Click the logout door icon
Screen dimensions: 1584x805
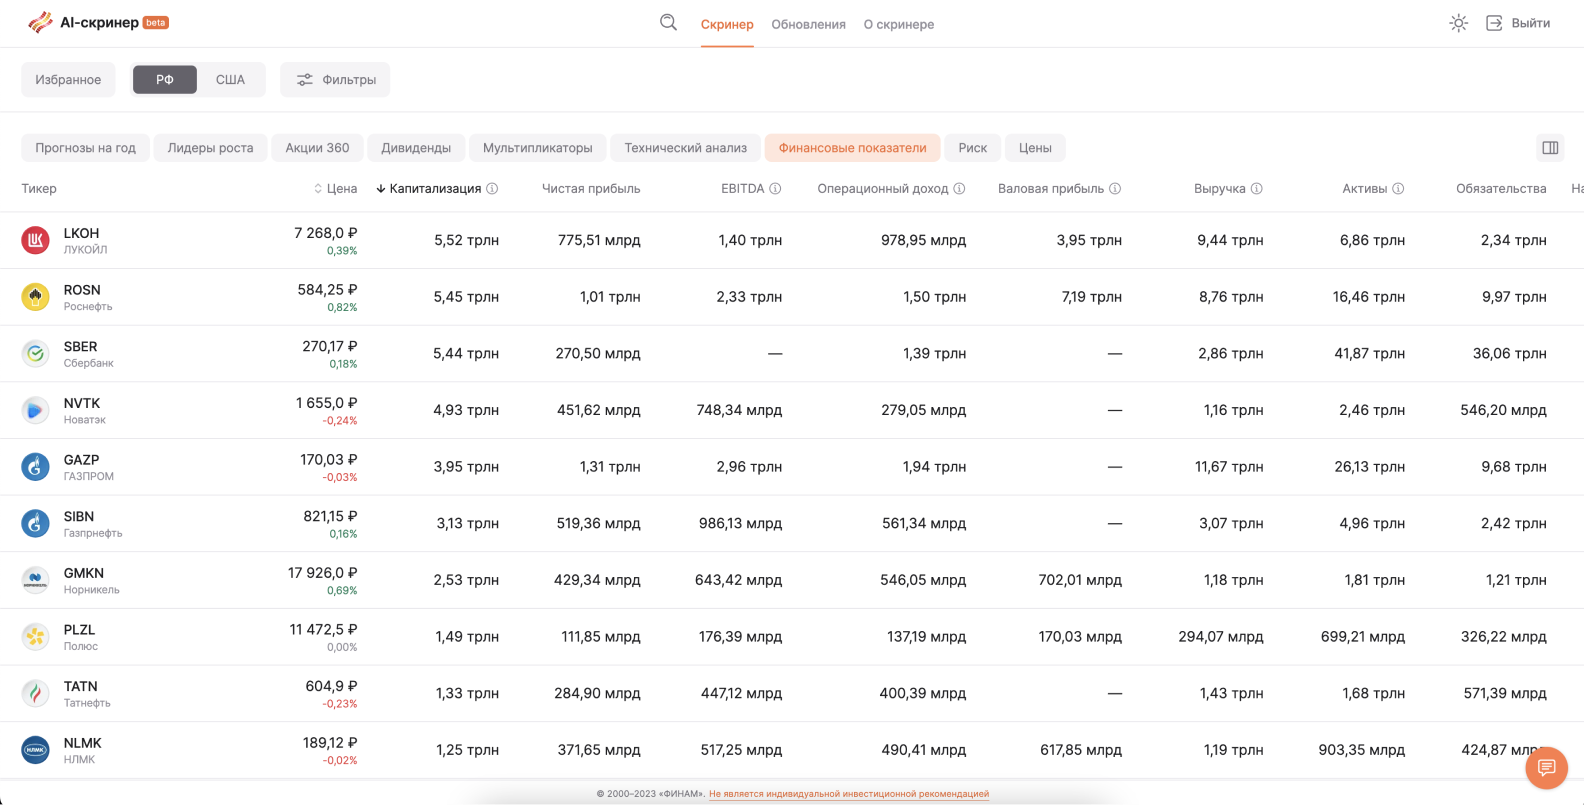point(1494,23)
